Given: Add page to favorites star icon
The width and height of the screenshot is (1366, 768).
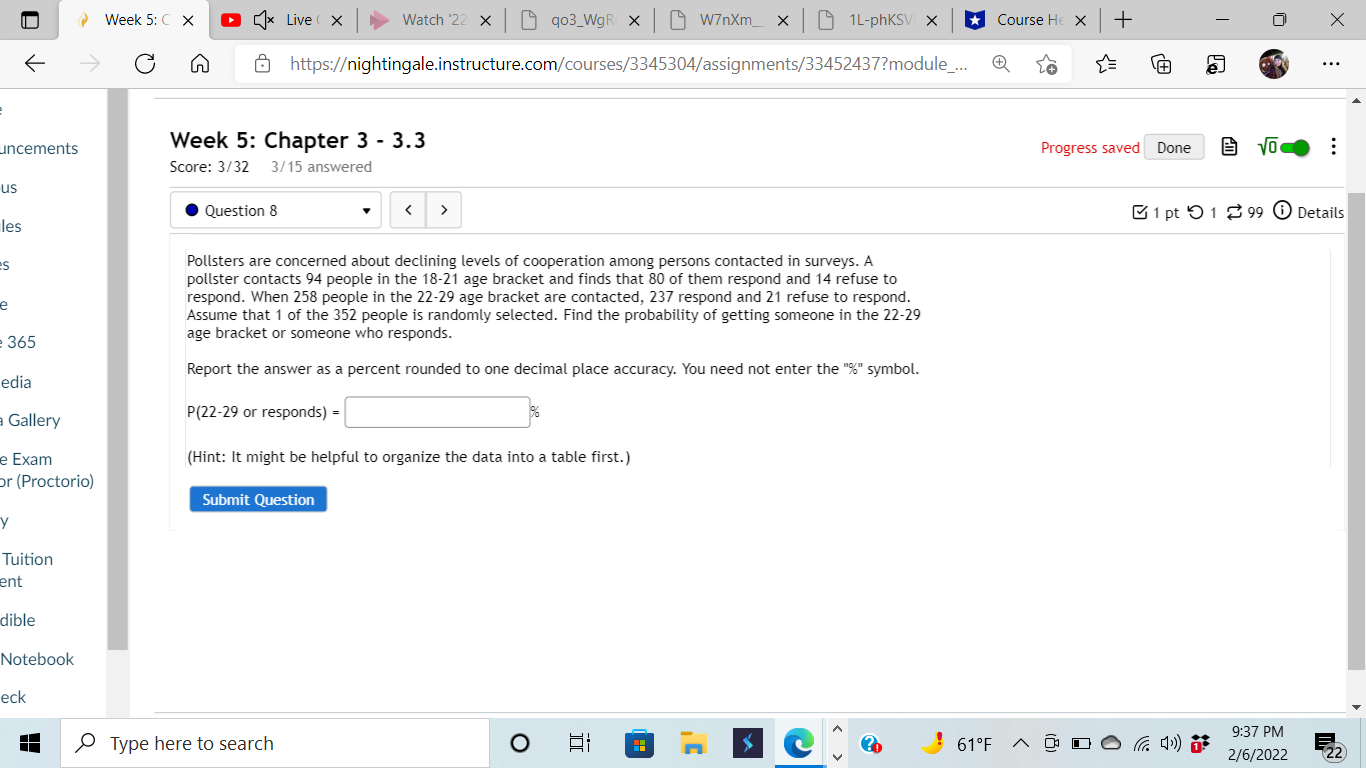Looking at the screenshot, I should [x=1047, y=65].
